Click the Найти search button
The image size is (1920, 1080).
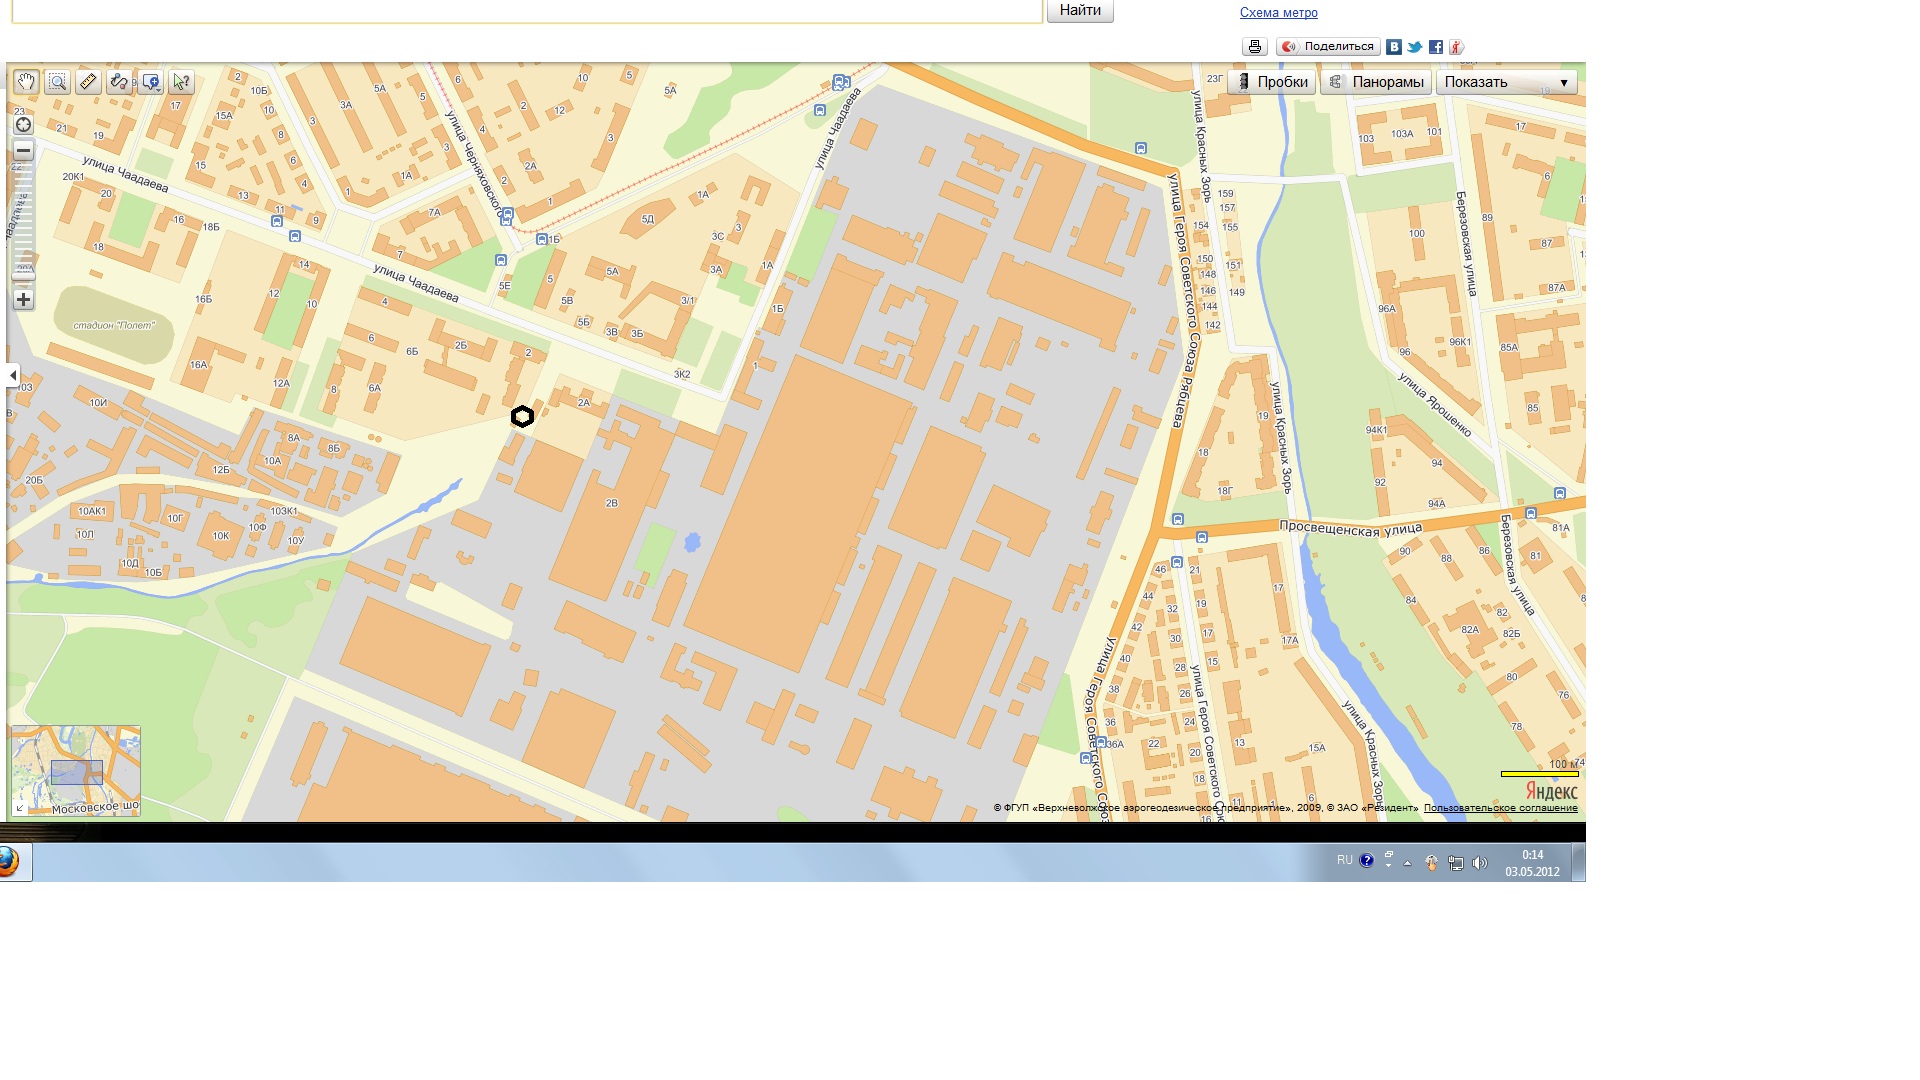(1080, 11)
